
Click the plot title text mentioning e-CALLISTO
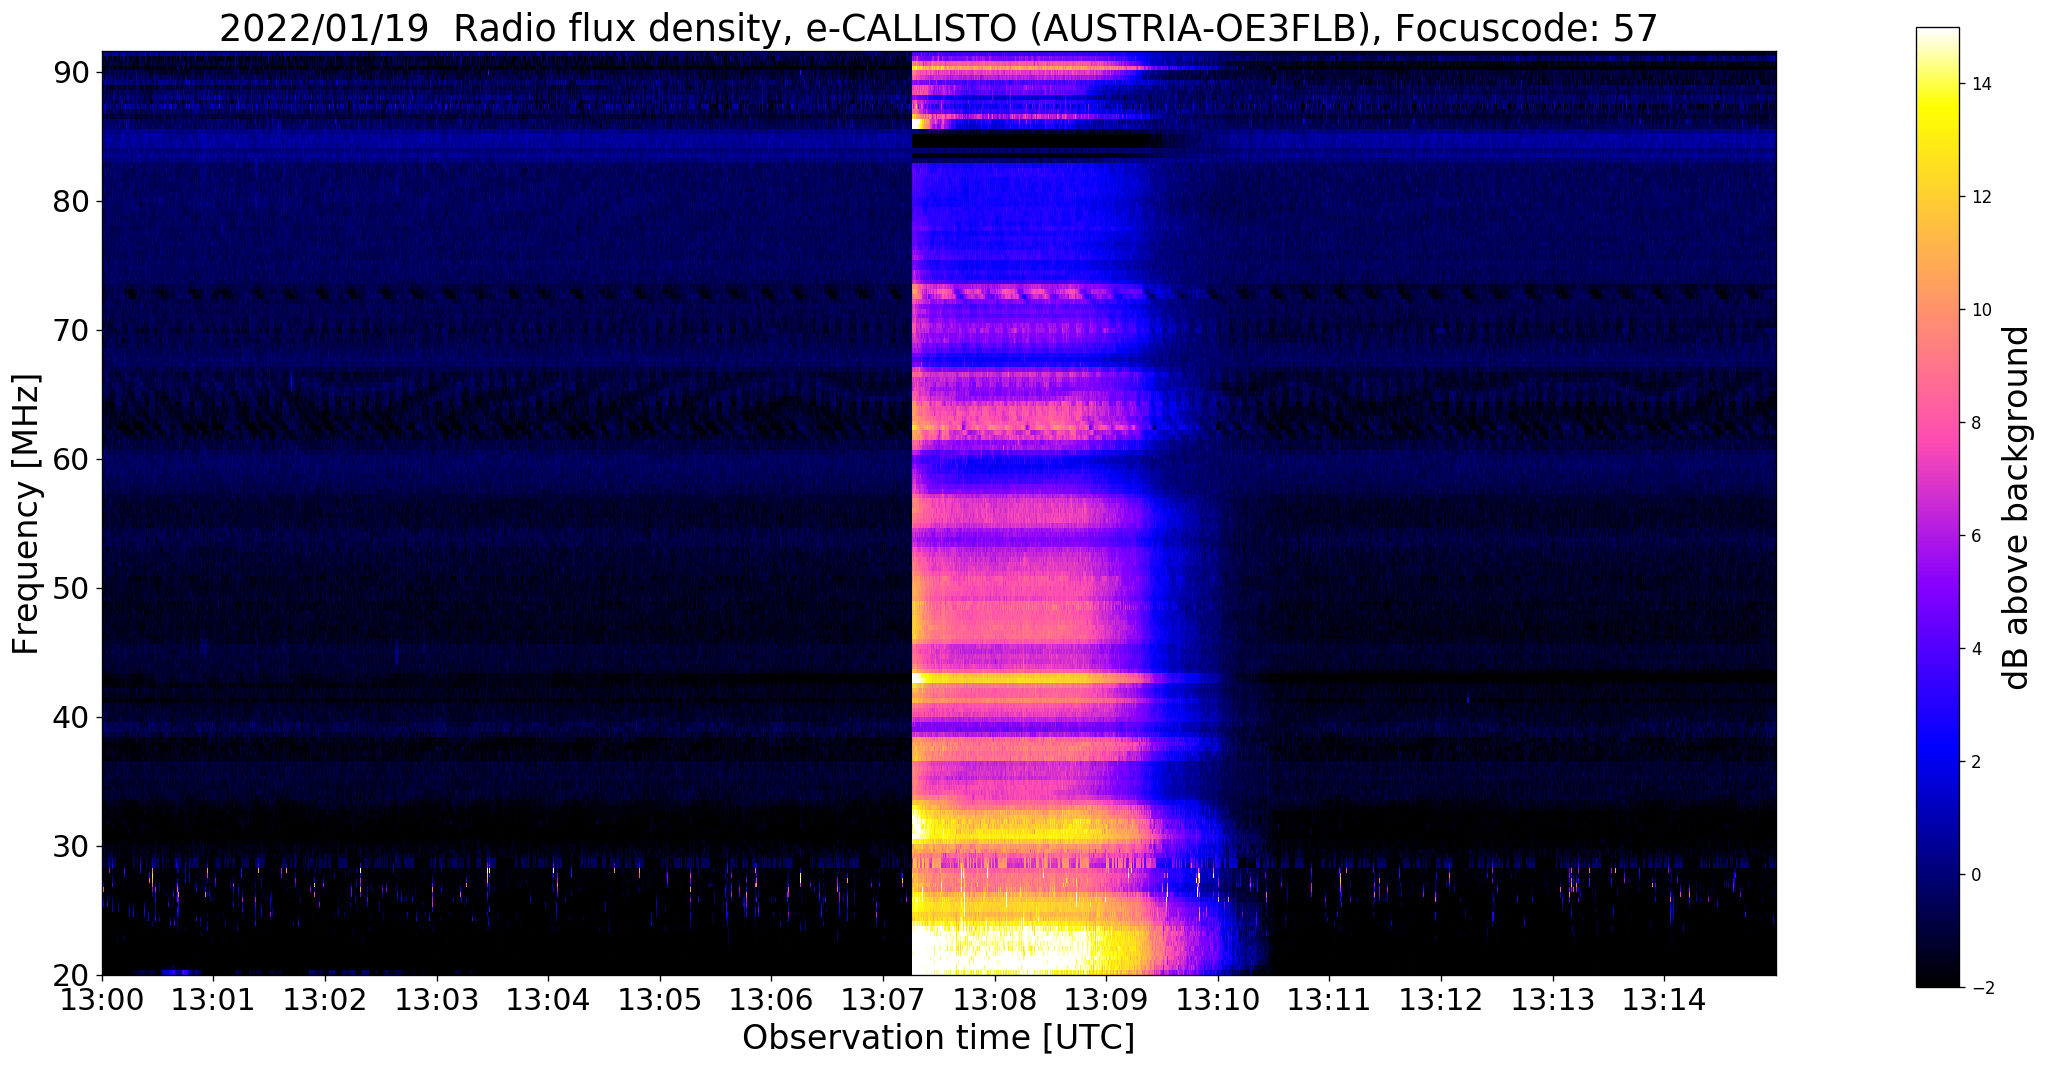[938, 28]
